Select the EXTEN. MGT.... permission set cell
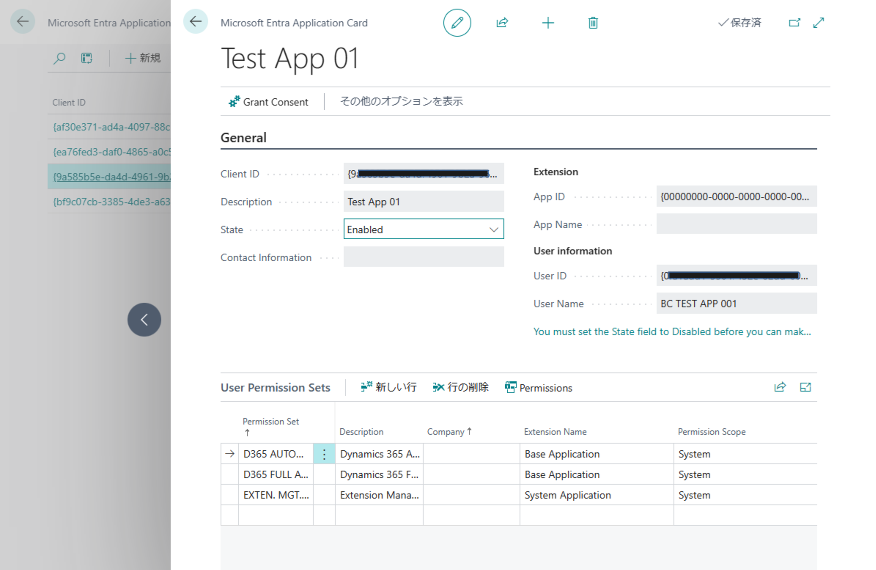 (x=275, y=495)
